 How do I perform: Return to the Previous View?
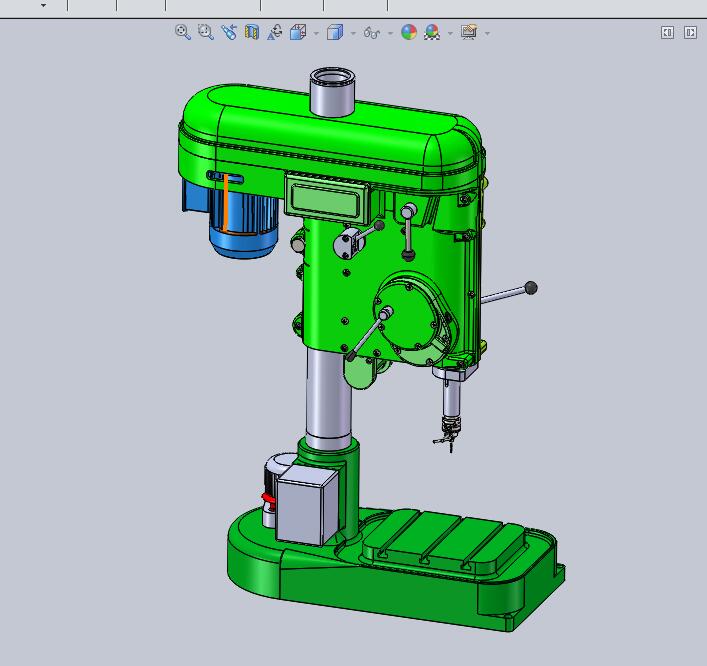(229, 32)
